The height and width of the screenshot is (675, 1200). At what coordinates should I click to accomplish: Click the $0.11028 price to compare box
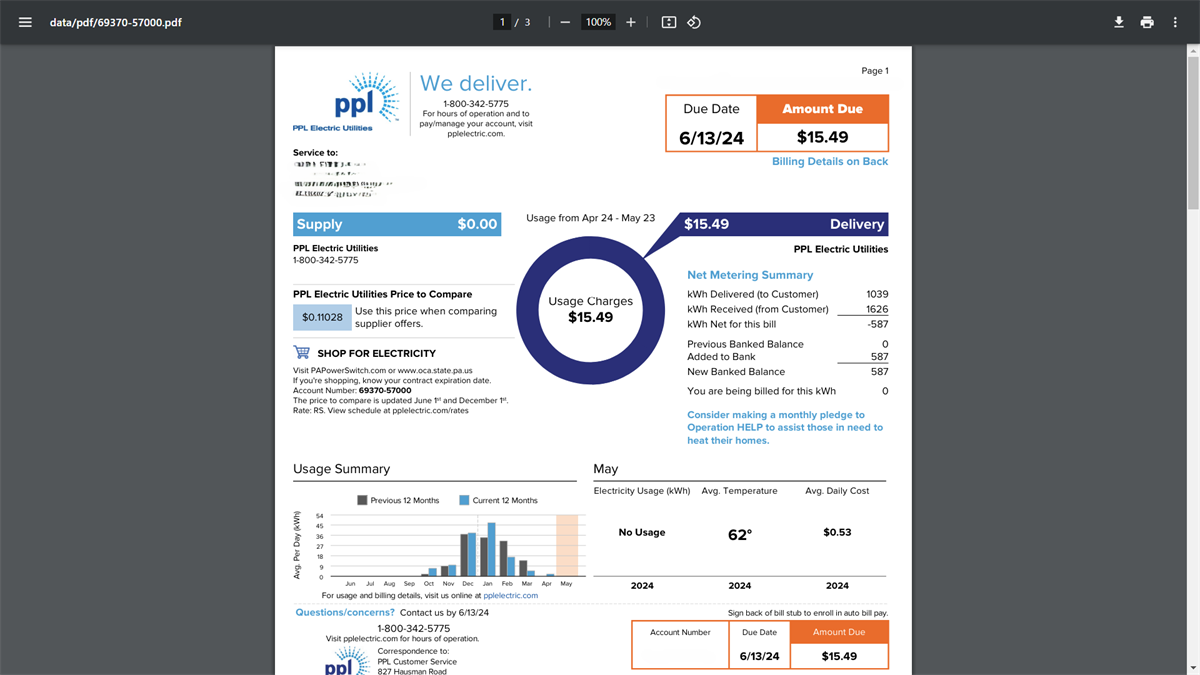322,317
